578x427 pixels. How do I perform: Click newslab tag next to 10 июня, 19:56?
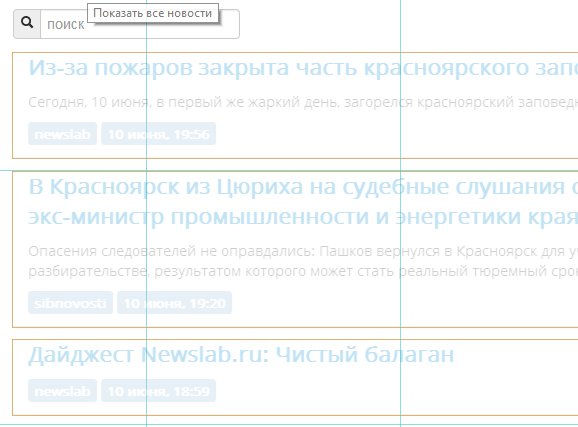tap(62, 134)
